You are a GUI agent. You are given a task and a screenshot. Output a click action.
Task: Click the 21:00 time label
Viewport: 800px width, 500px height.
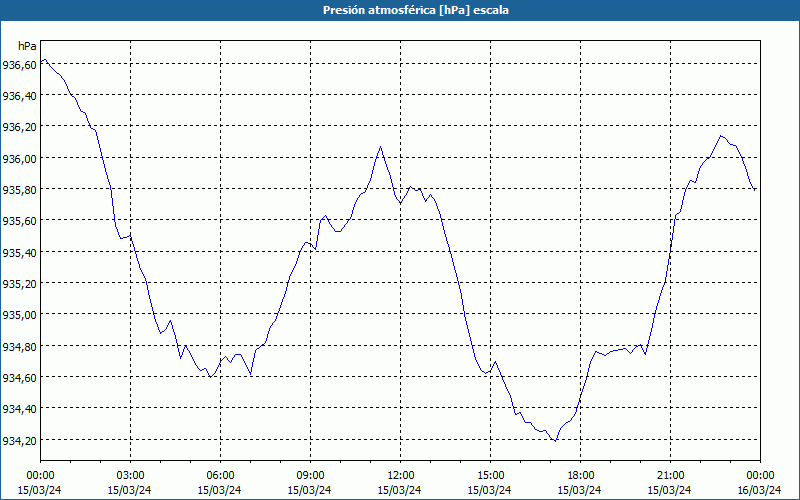tap(670, 476)
